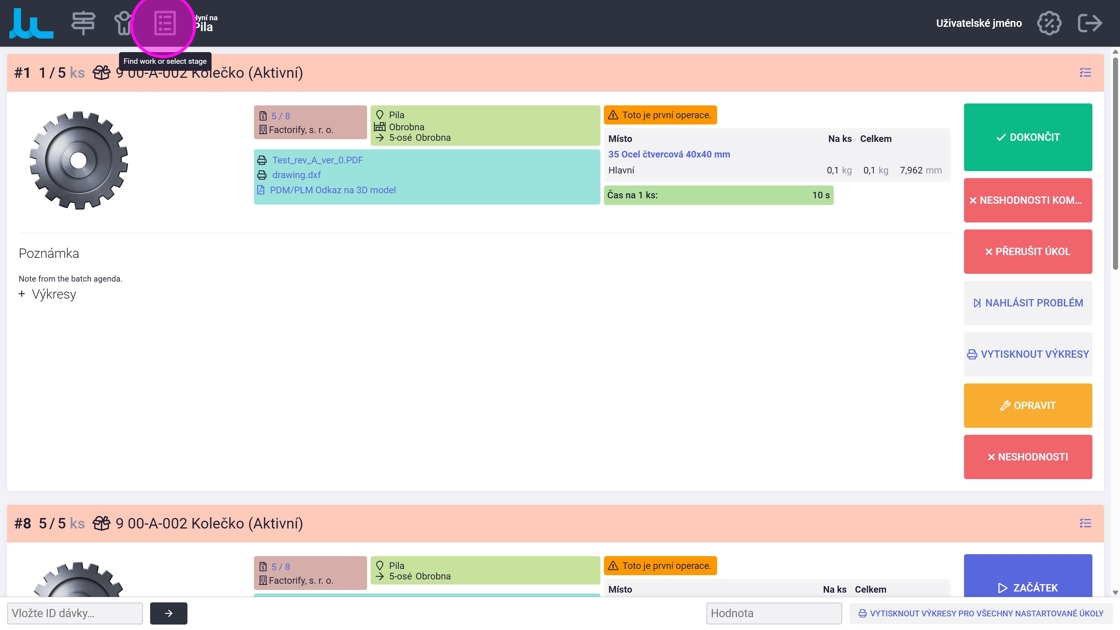Focus the Vložte ID dávky input field
The image size is (1120, 630).
coord(75,613)
